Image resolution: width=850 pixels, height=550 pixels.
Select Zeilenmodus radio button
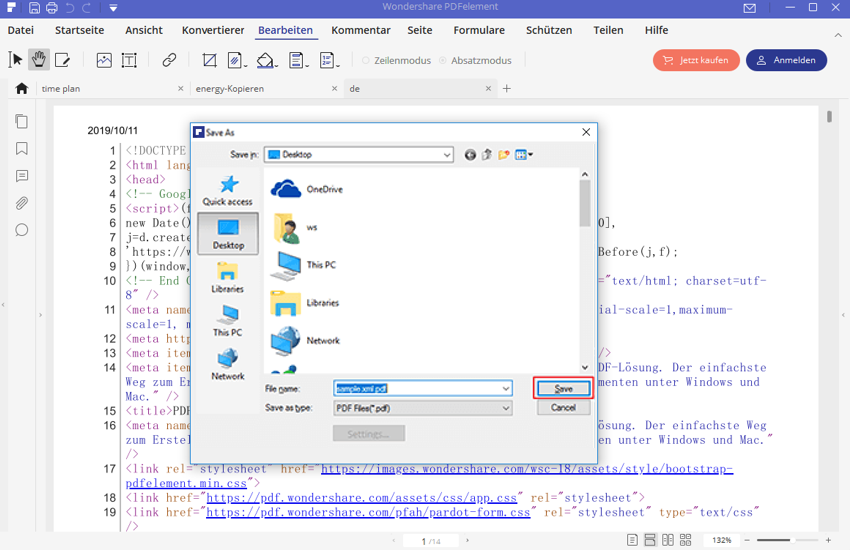(366, 60)
